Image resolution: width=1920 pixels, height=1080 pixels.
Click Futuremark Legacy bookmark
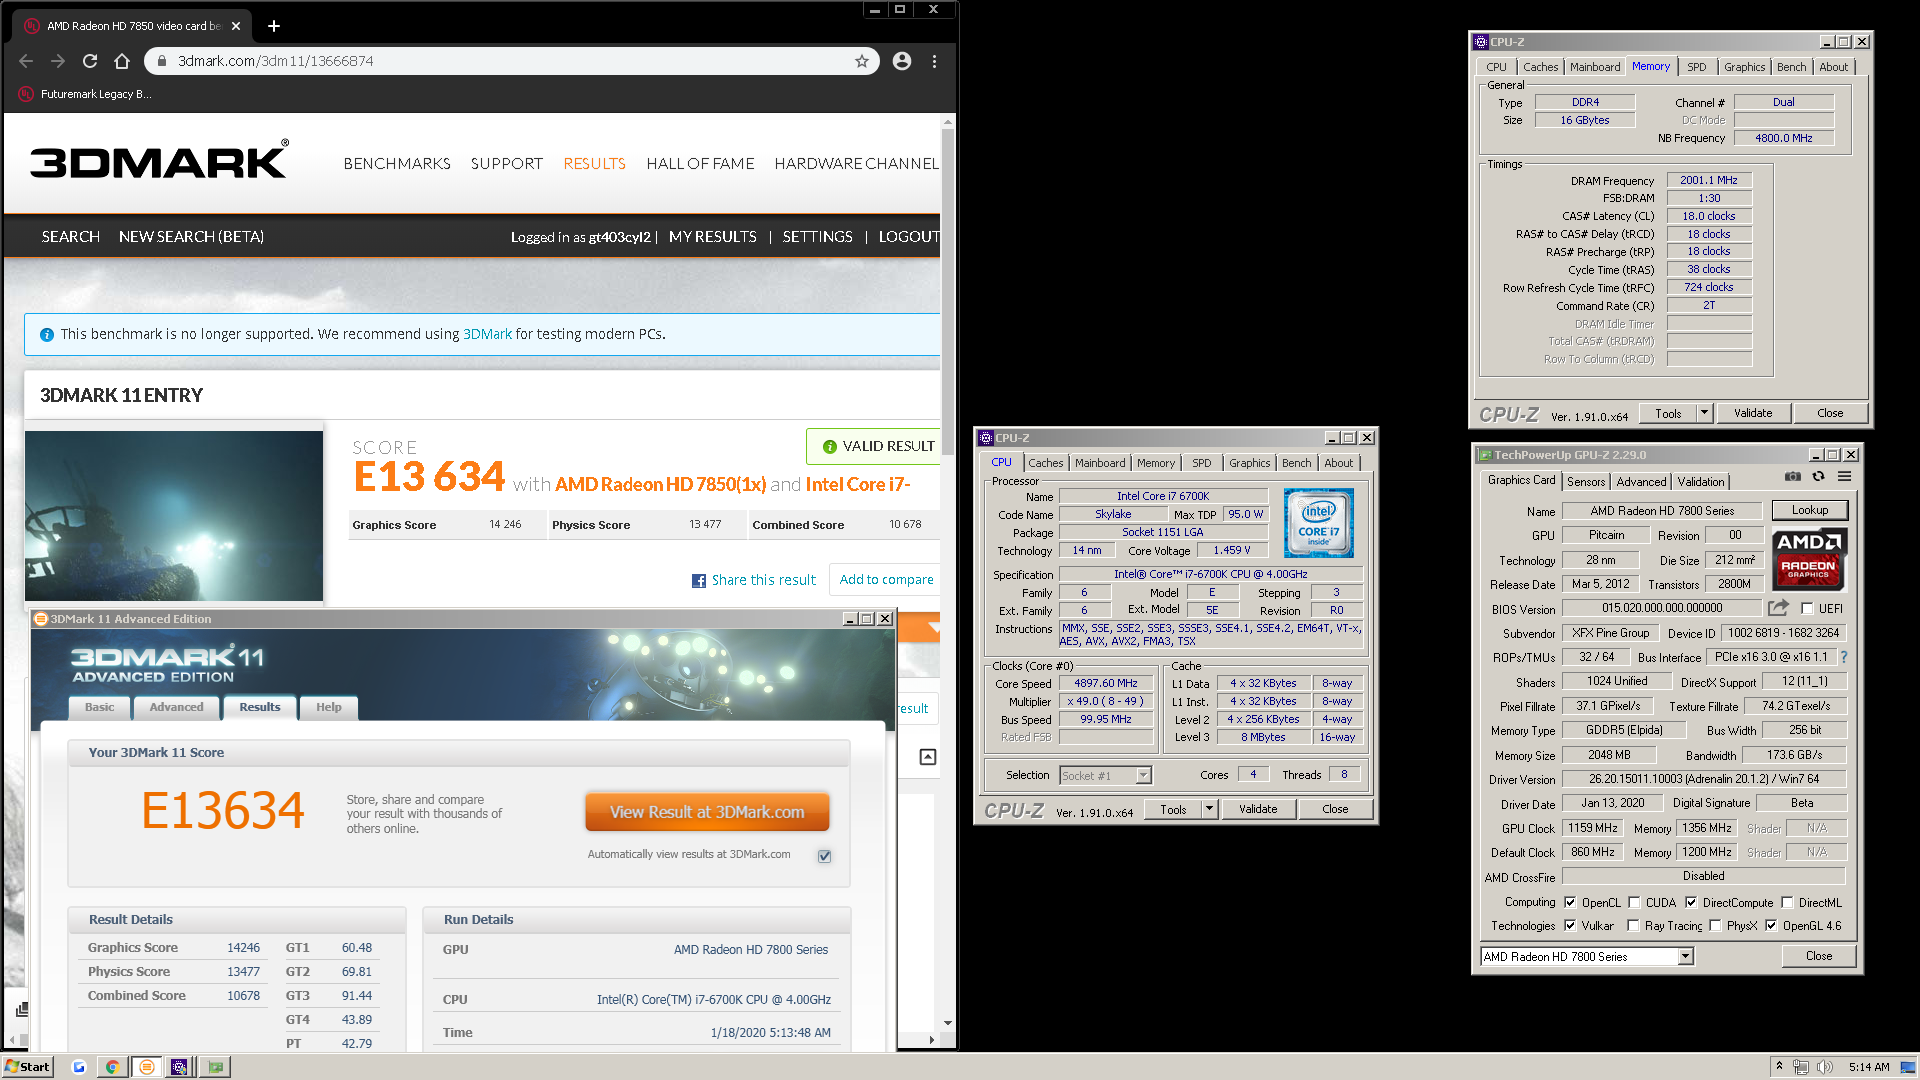tap(86, 94)
